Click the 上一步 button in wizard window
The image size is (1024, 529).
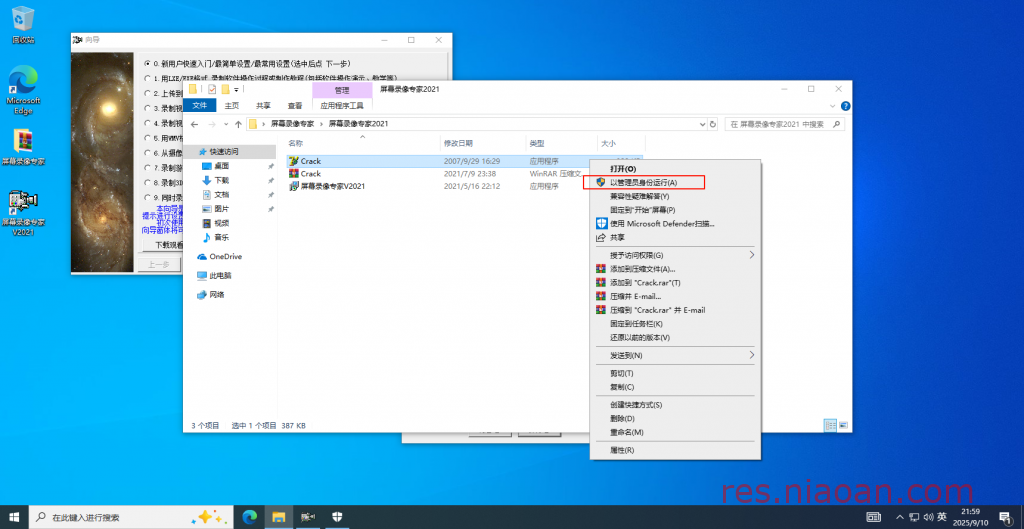(x=158, y=264)
